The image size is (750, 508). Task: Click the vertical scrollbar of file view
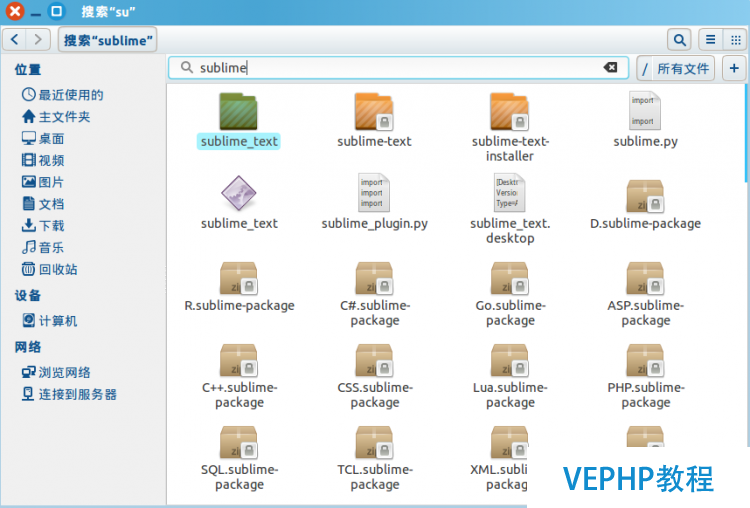(746, 133)
